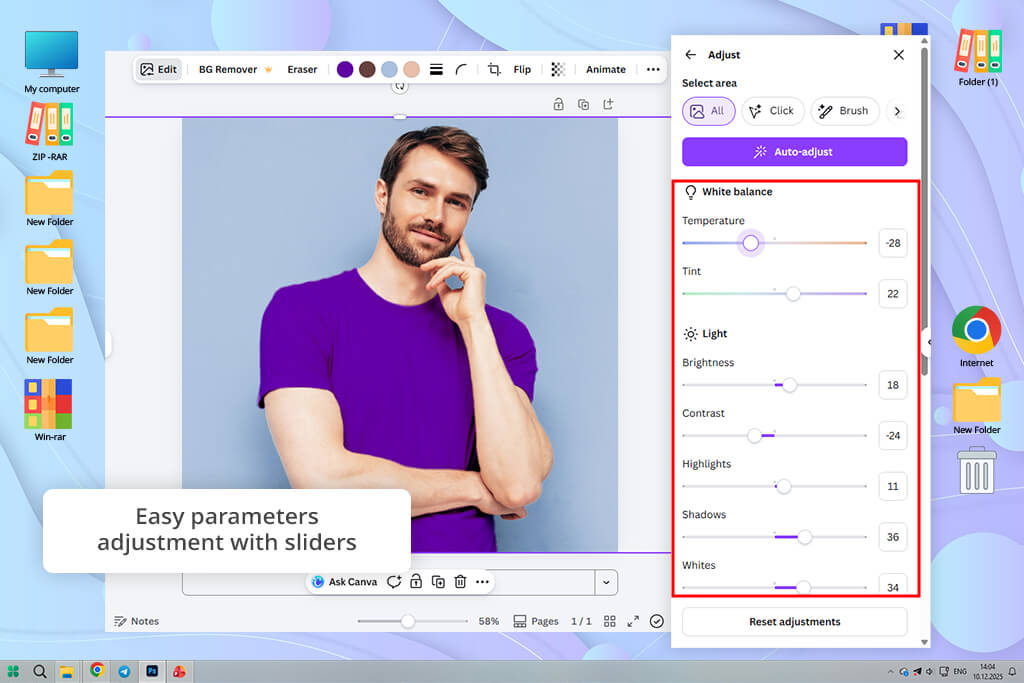Image resolution: width=1024 pixels, height=683 pixels.
Task: Pick the purple color swatch
Action: coord(345,69)
